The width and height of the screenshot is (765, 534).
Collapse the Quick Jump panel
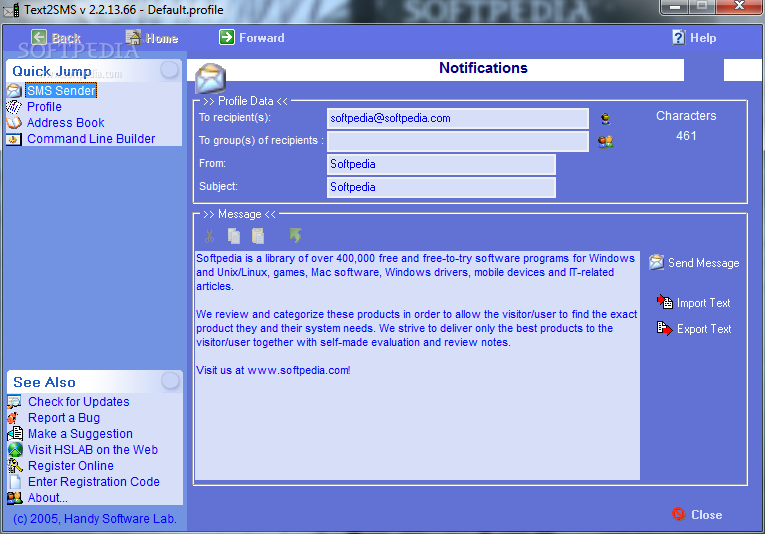point(169,70)
